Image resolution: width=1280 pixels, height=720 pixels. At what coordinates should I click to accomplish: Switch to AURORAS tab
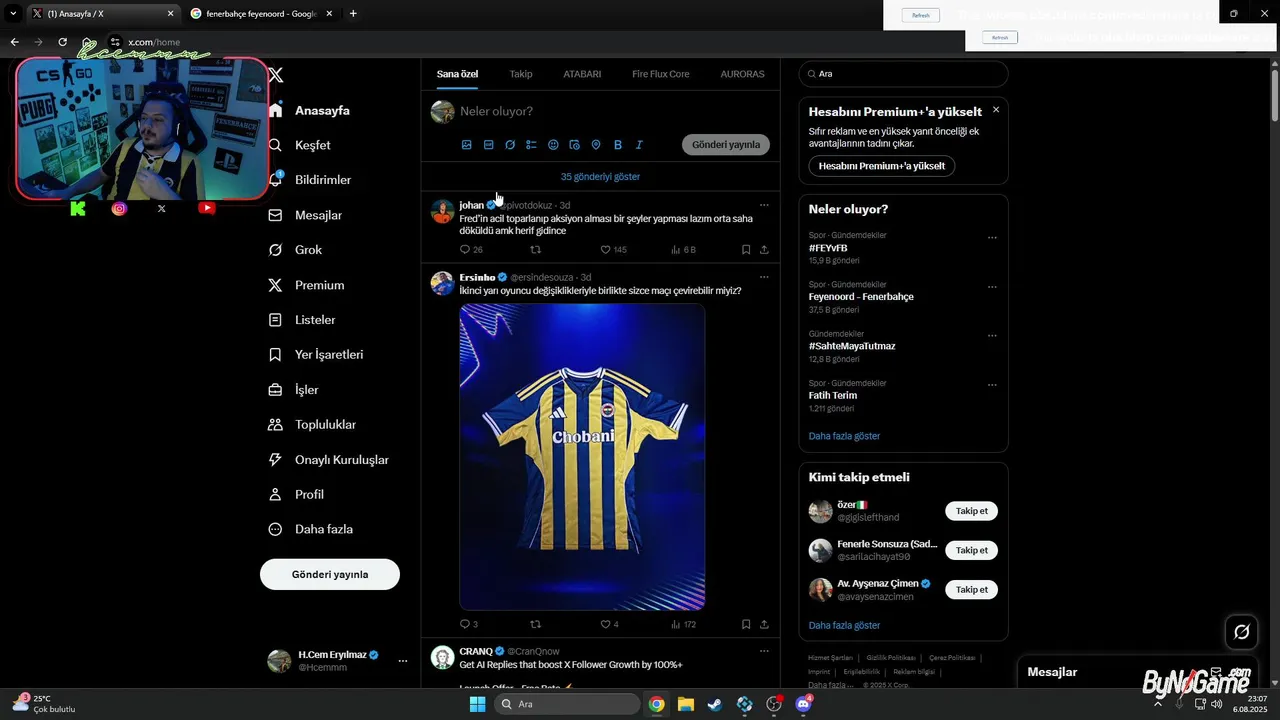tap(742, 74)
